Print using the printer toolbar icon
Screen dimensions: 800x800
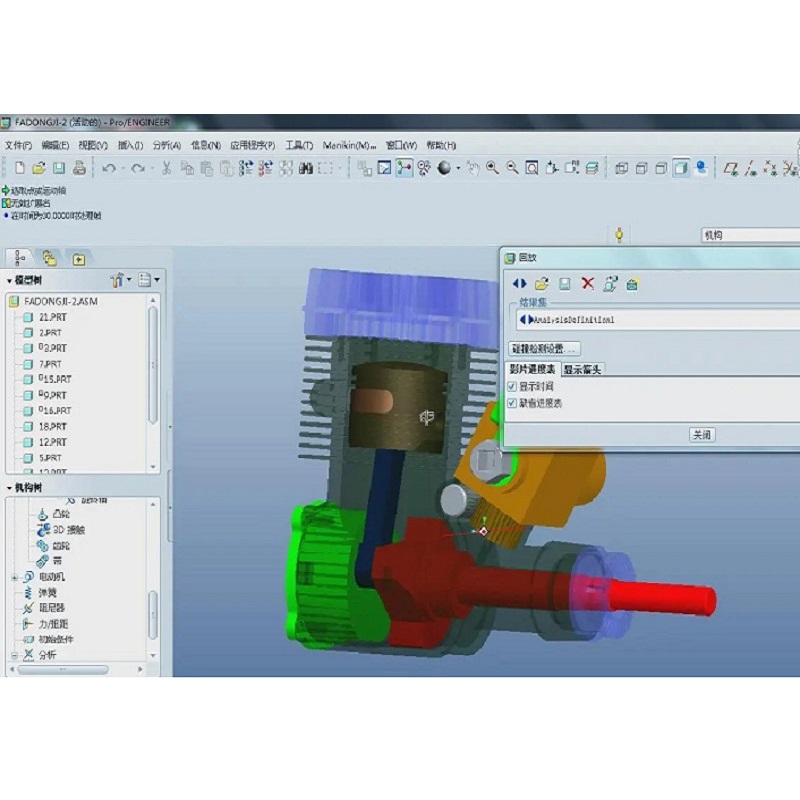pyautogui.click(x=79, y=167)
